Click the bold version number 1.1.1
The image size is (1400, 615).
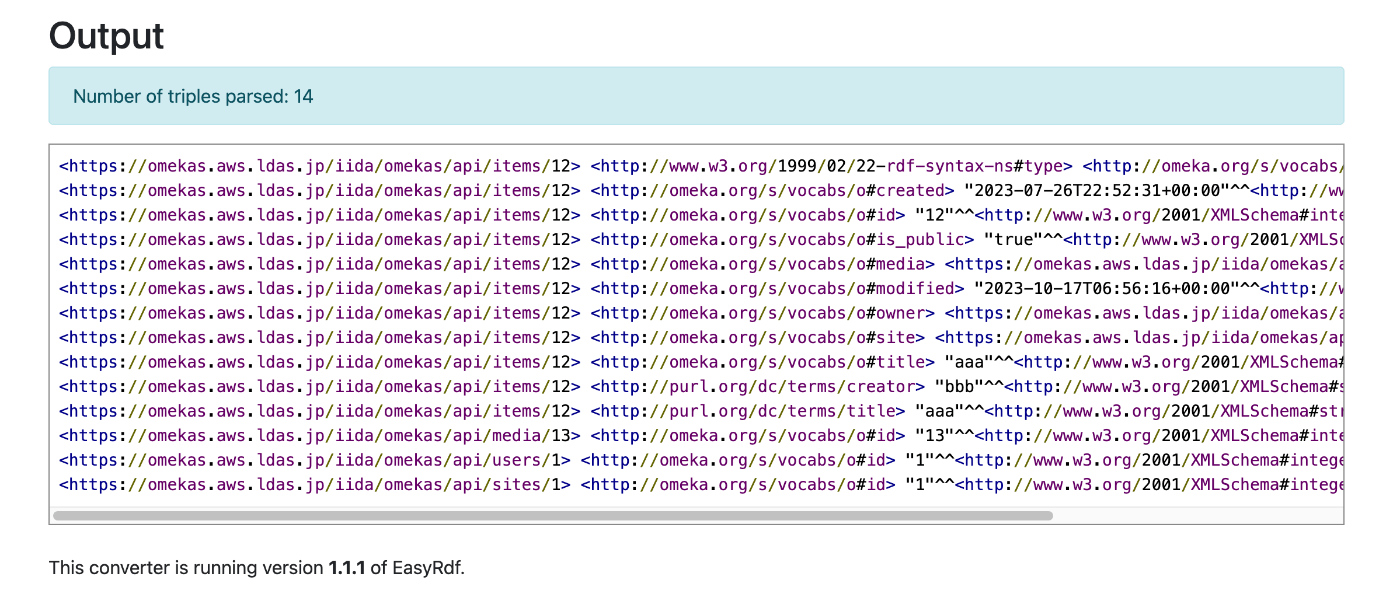pyautogui.click(x=344, y=567)
